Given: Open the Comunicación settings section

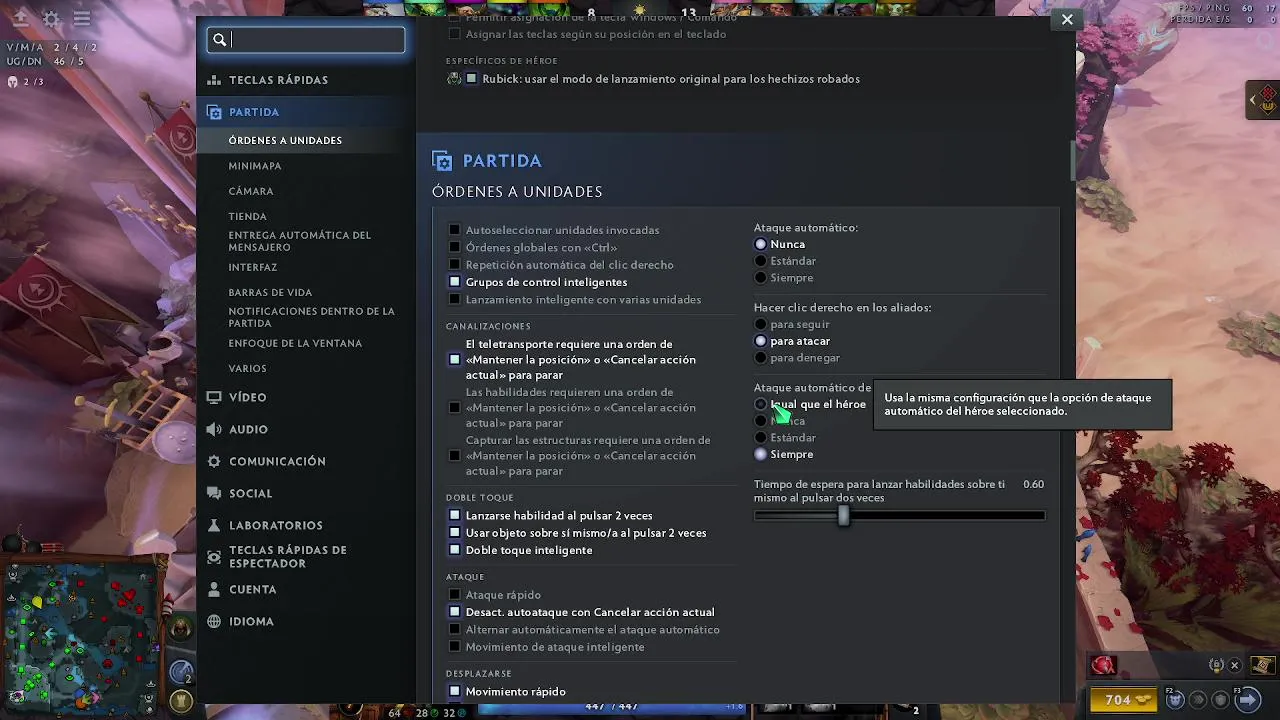Looking at the screenshot, I should point(277,461).
